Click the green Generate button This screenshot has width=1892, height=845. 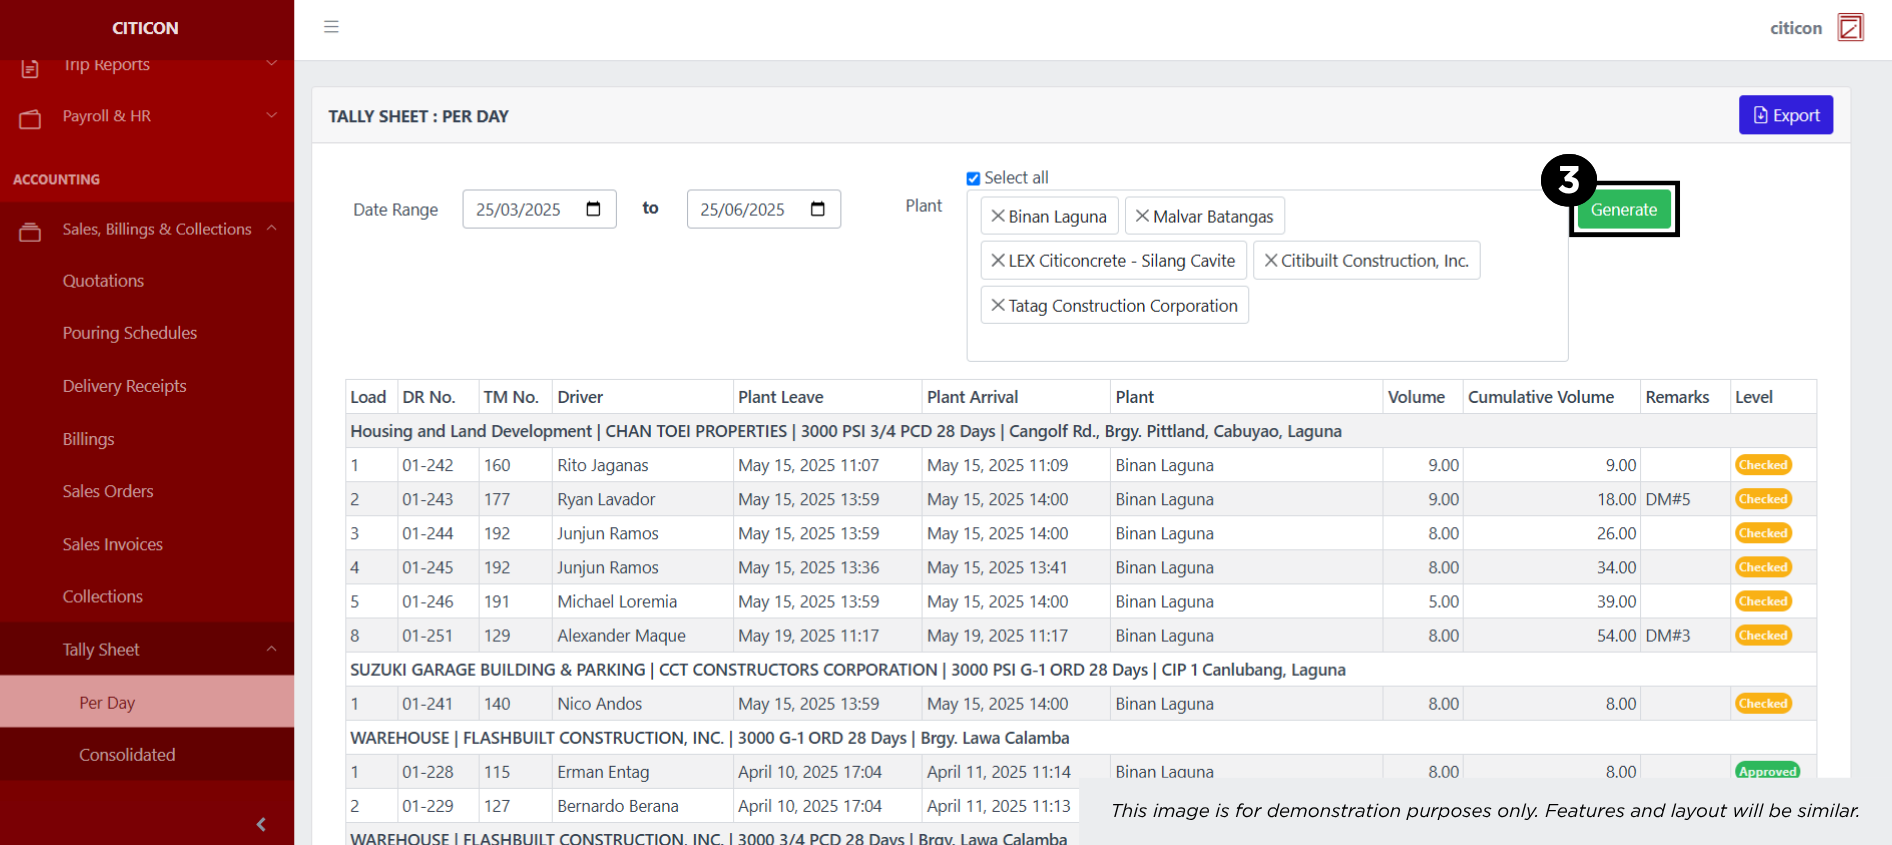point(1623,210)
